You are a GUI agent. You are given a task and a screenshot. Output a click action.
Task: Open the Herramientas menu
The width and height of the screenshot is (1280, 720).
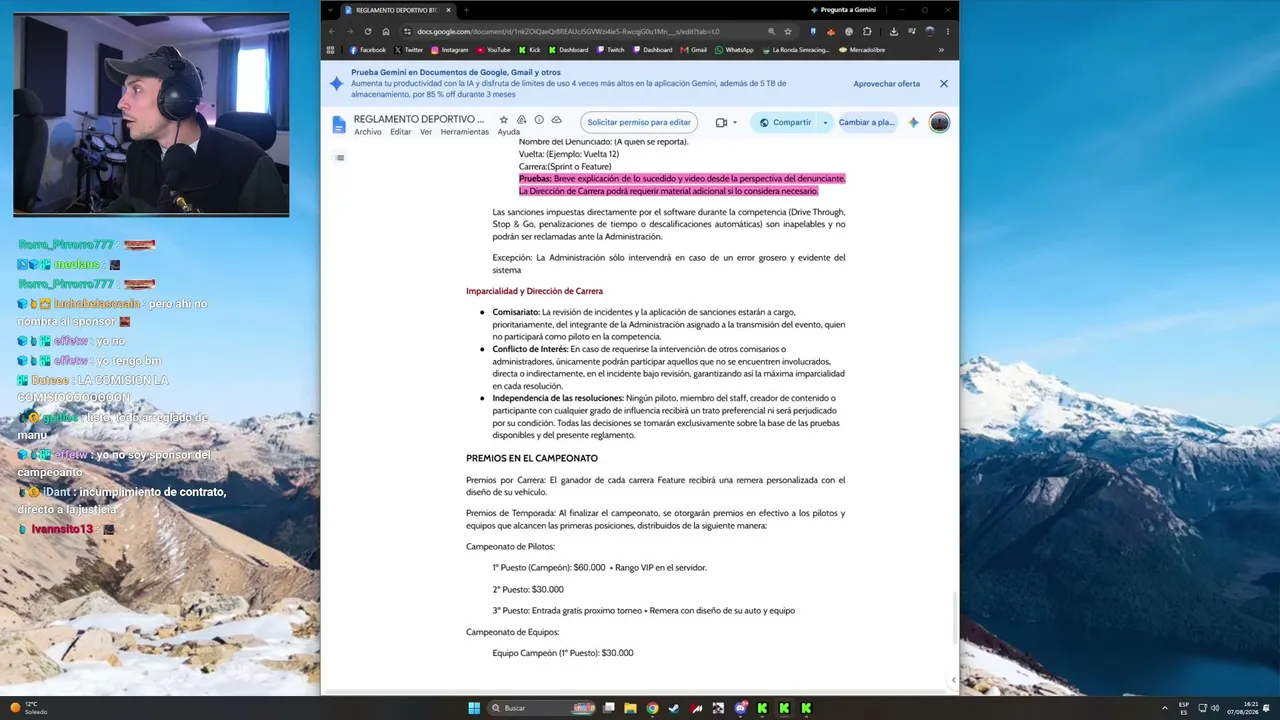465,132
